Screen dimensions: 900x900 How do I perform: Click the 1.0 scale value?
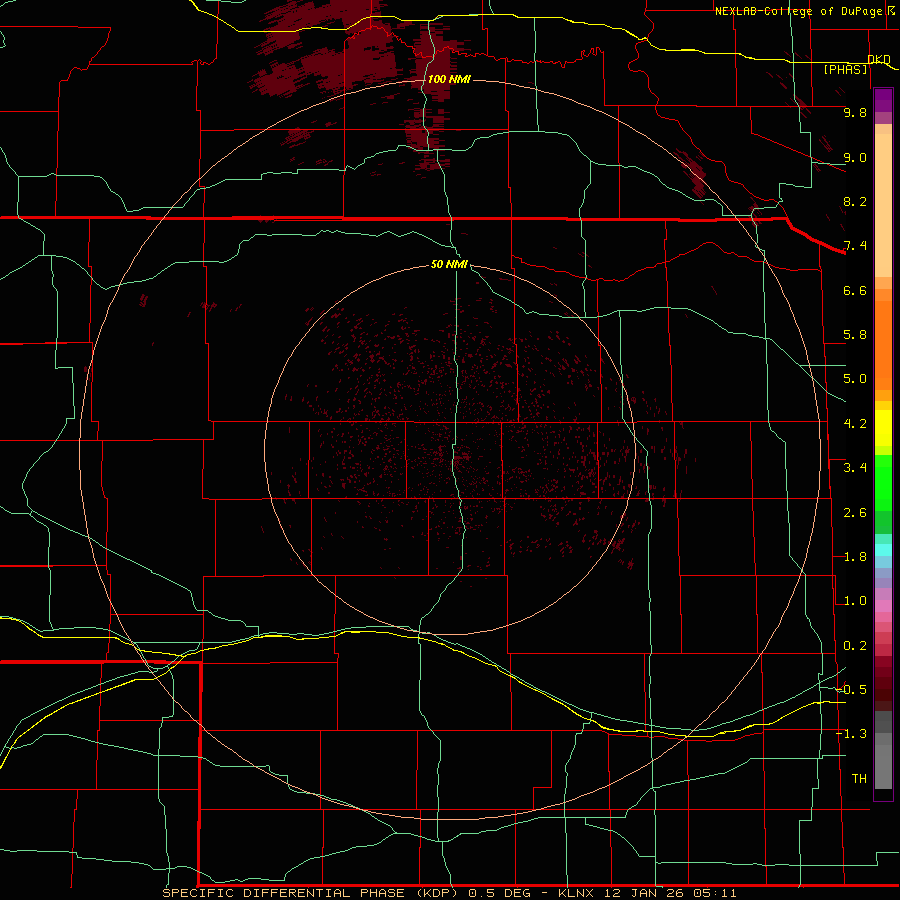(x=855, y=602)
